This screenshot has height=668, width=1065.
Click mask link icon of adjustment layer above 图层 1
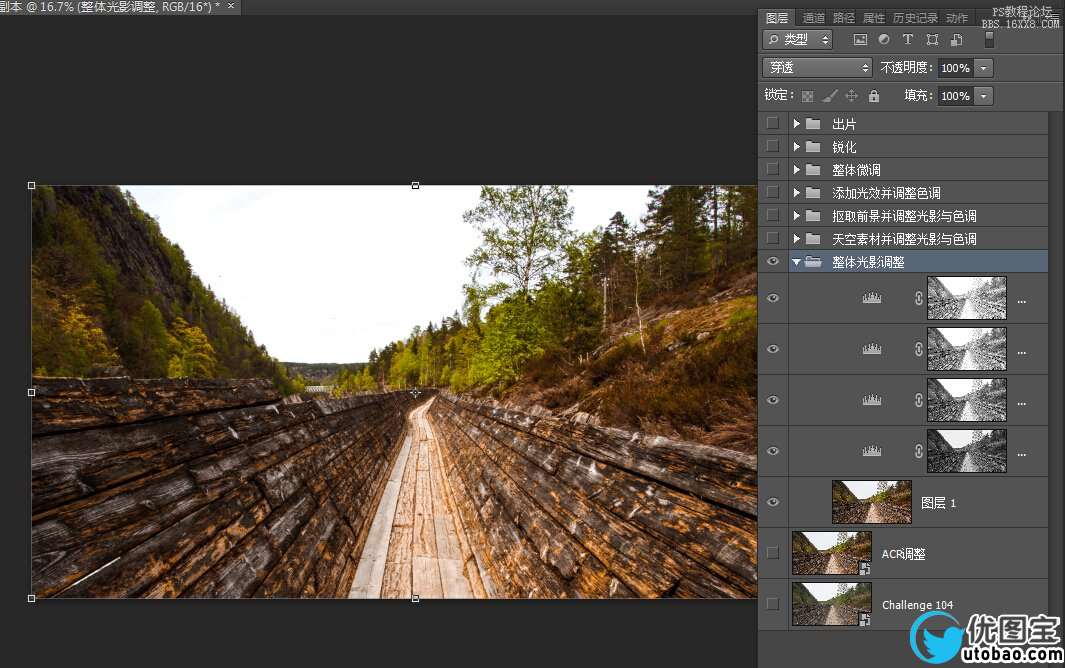point(919,451)
